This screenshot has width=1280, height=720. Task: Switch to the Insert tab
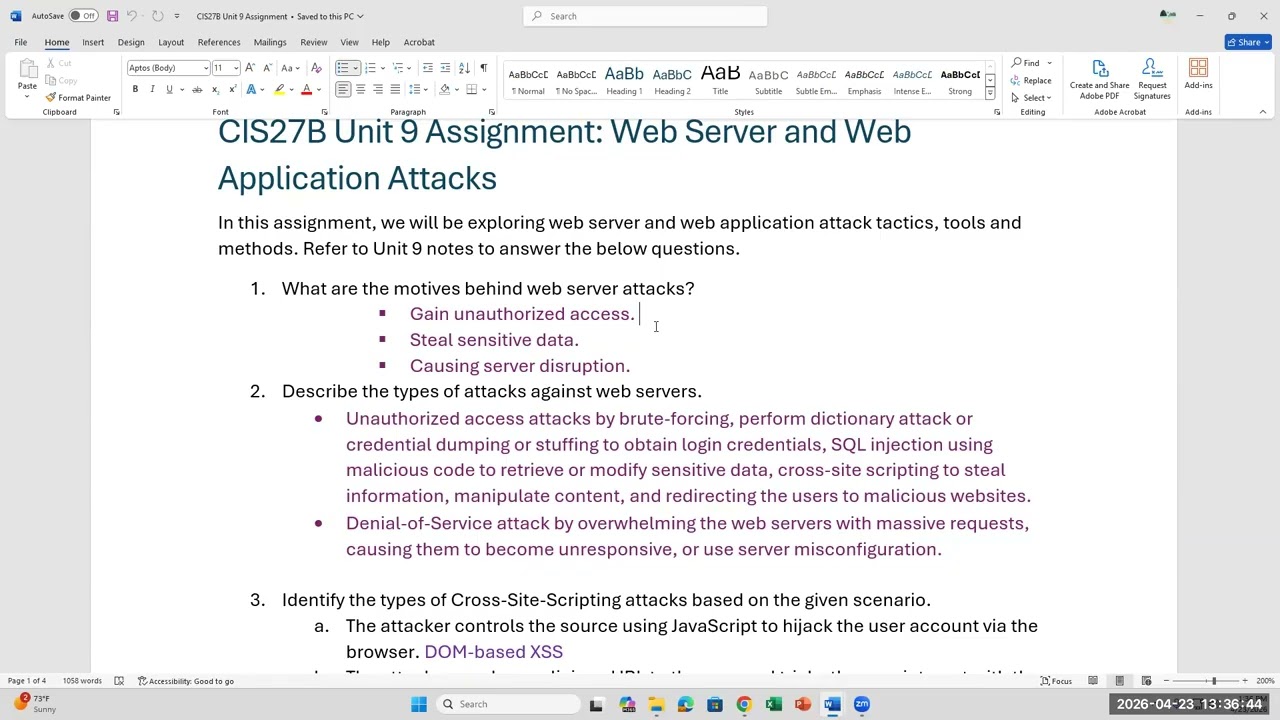click(x=93, y=42)
